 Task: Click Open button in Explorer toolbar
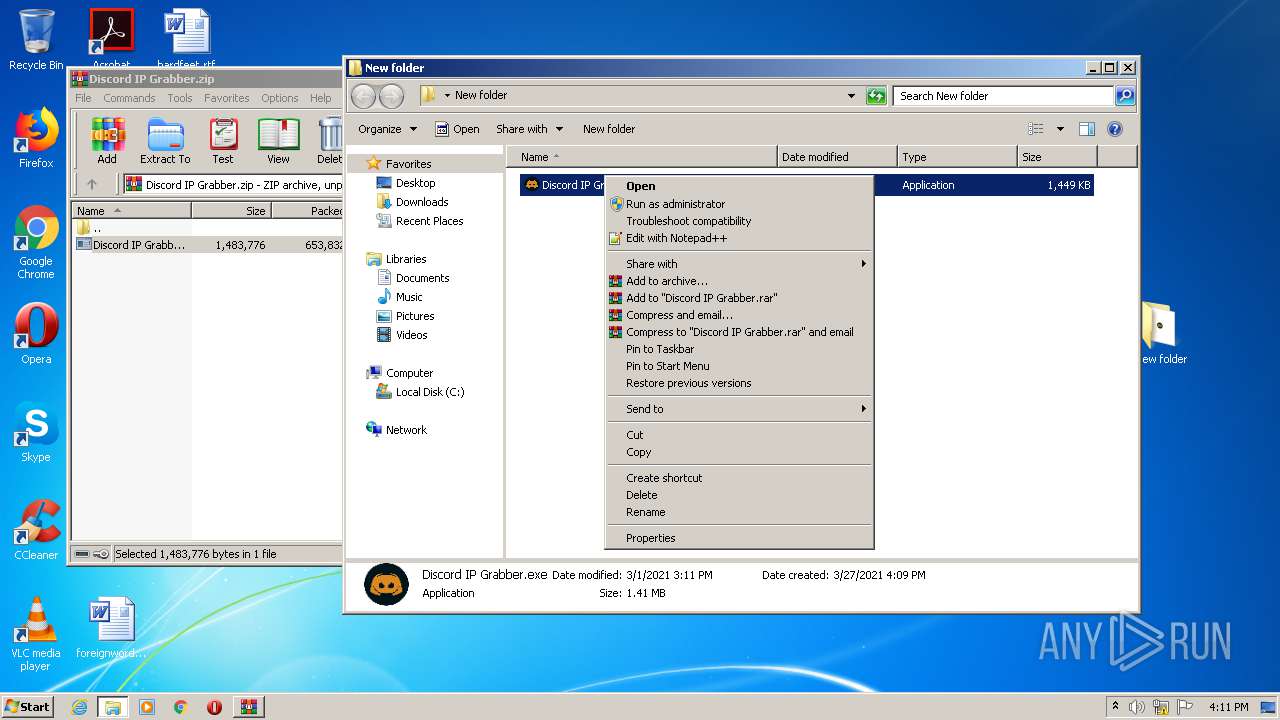pos(457,129)
